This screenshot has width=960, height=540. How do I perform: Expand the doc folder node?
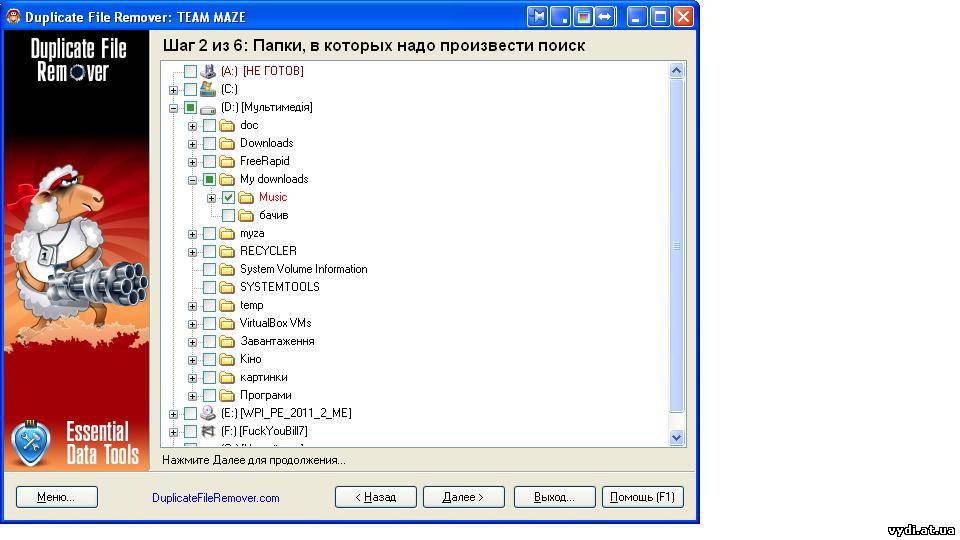pyautogui.click(x=192, y=127)
